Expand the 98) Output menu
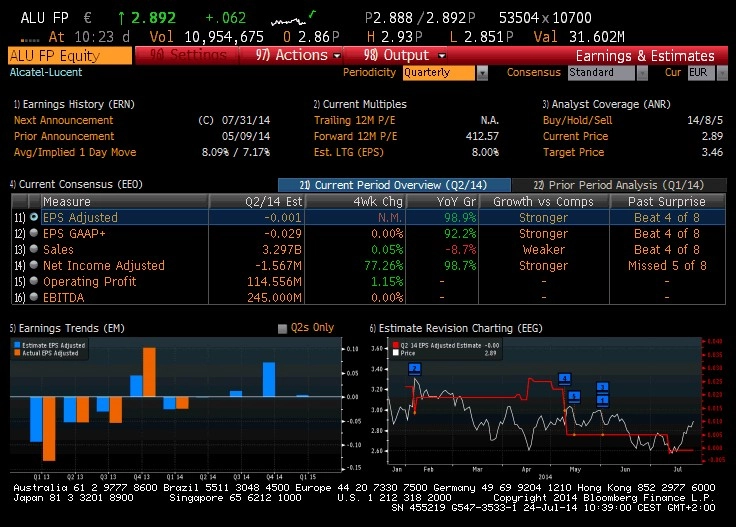 click(404, 55)
